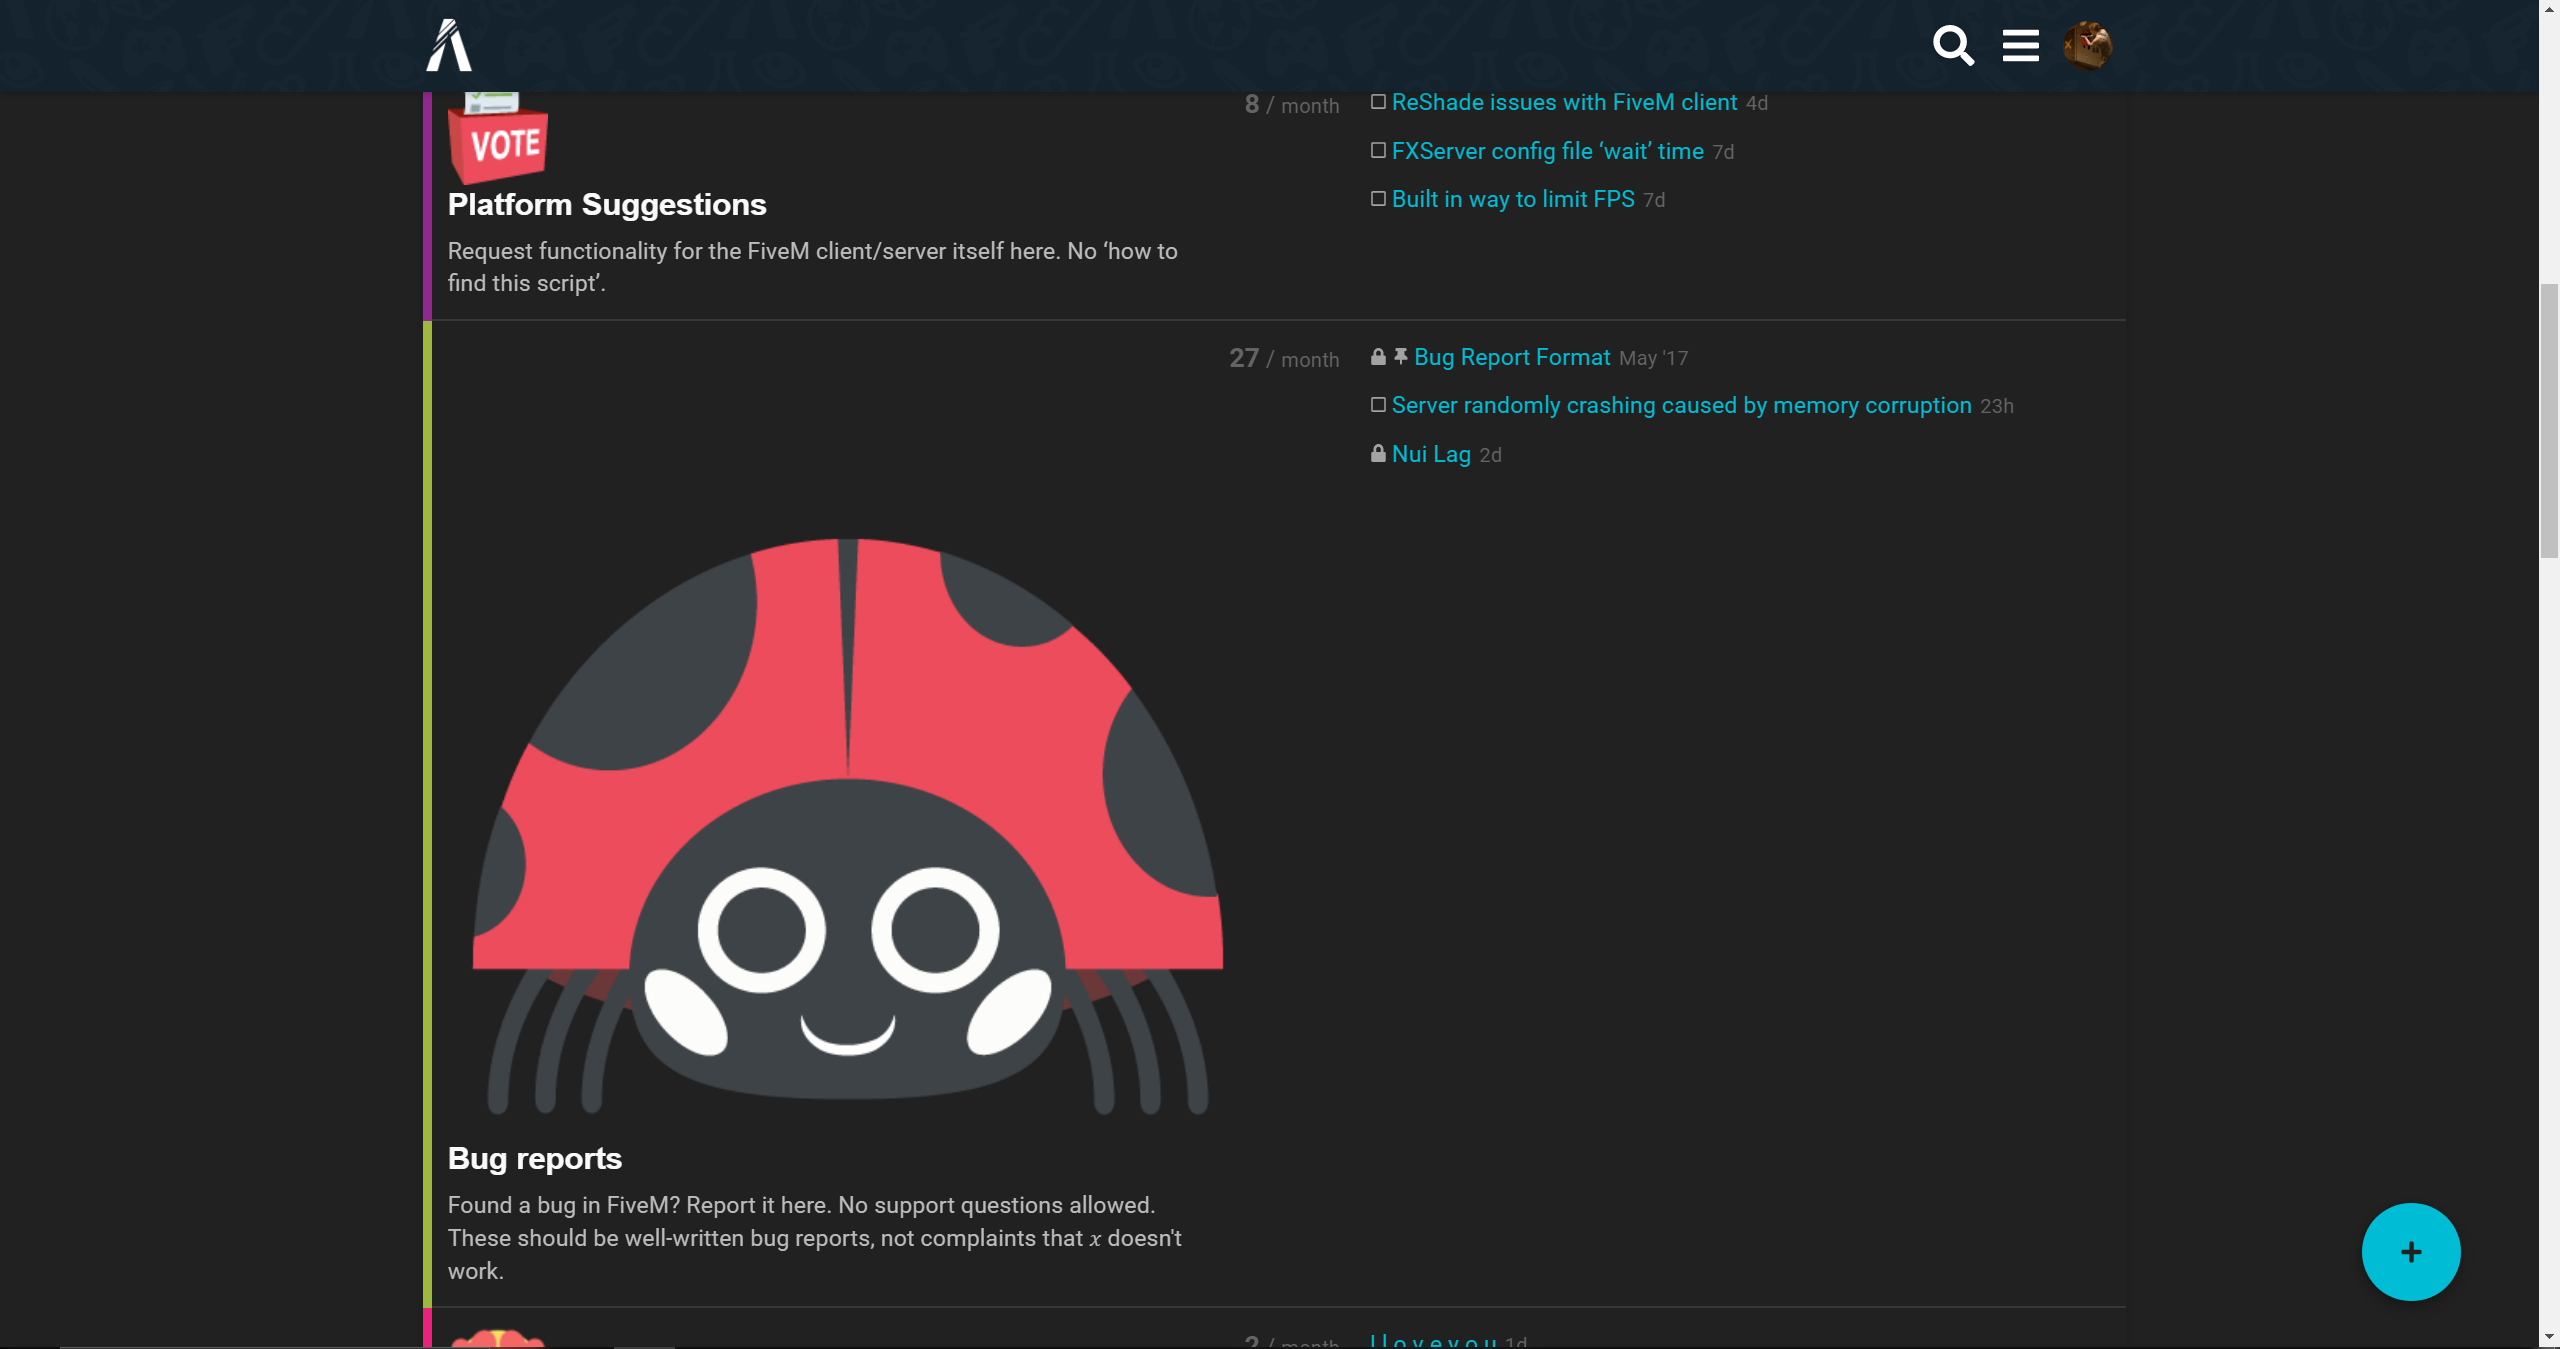The height and width of the screenshot is (1349, 2560).
Task: Toggle the unread box before ReShade issues topic
Action: click(1377, 101)
